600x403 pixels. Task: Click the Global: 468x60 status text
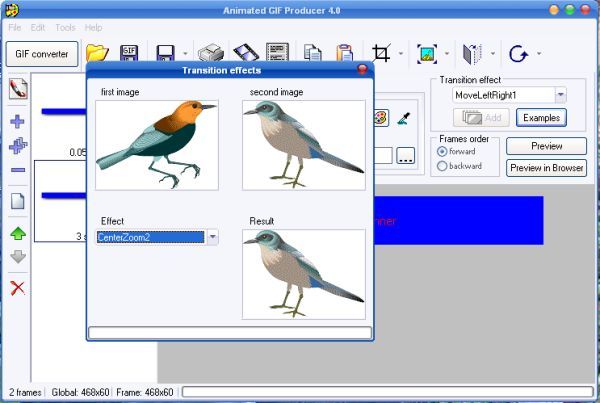[x=80, y=392]
